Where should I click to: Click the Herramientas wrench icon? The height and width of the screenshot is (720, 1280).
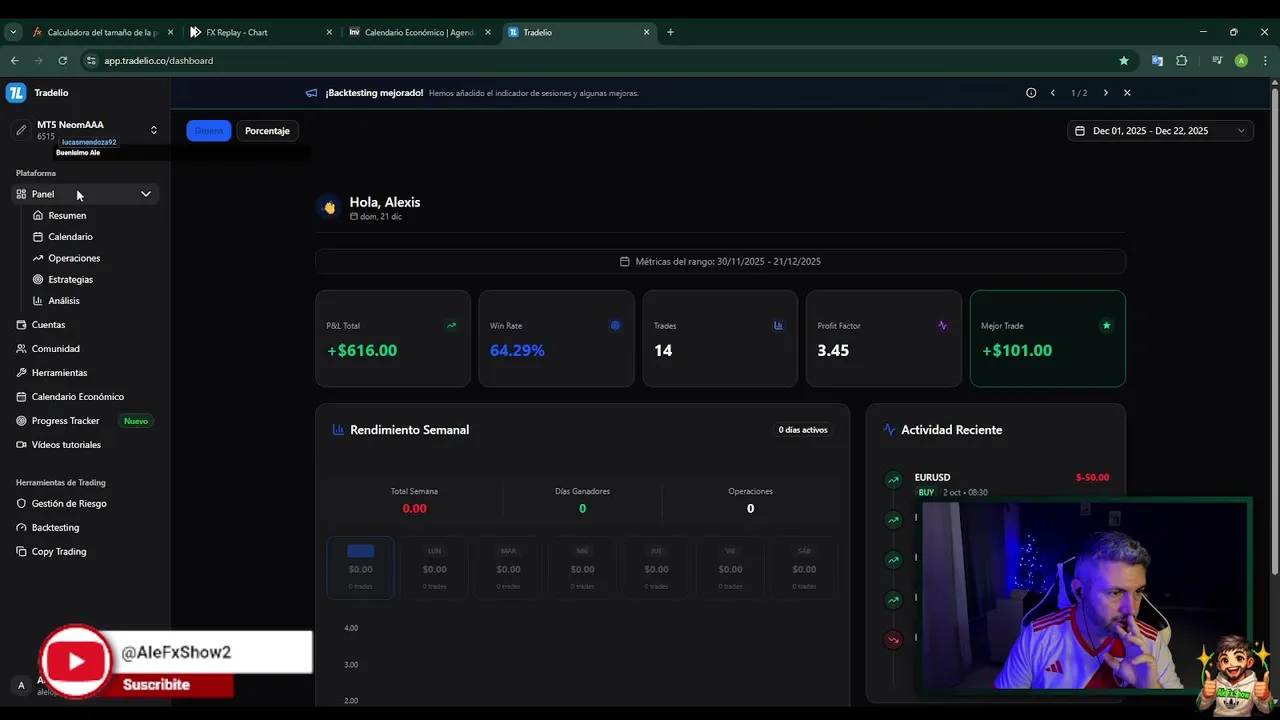click(22, 373)
